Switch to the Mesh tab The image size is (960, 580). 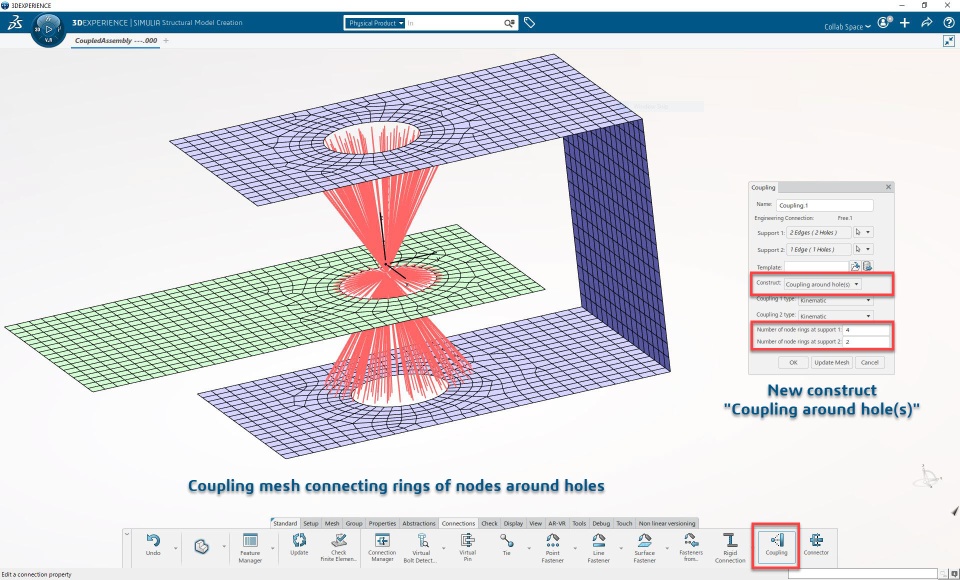point(332,524)
